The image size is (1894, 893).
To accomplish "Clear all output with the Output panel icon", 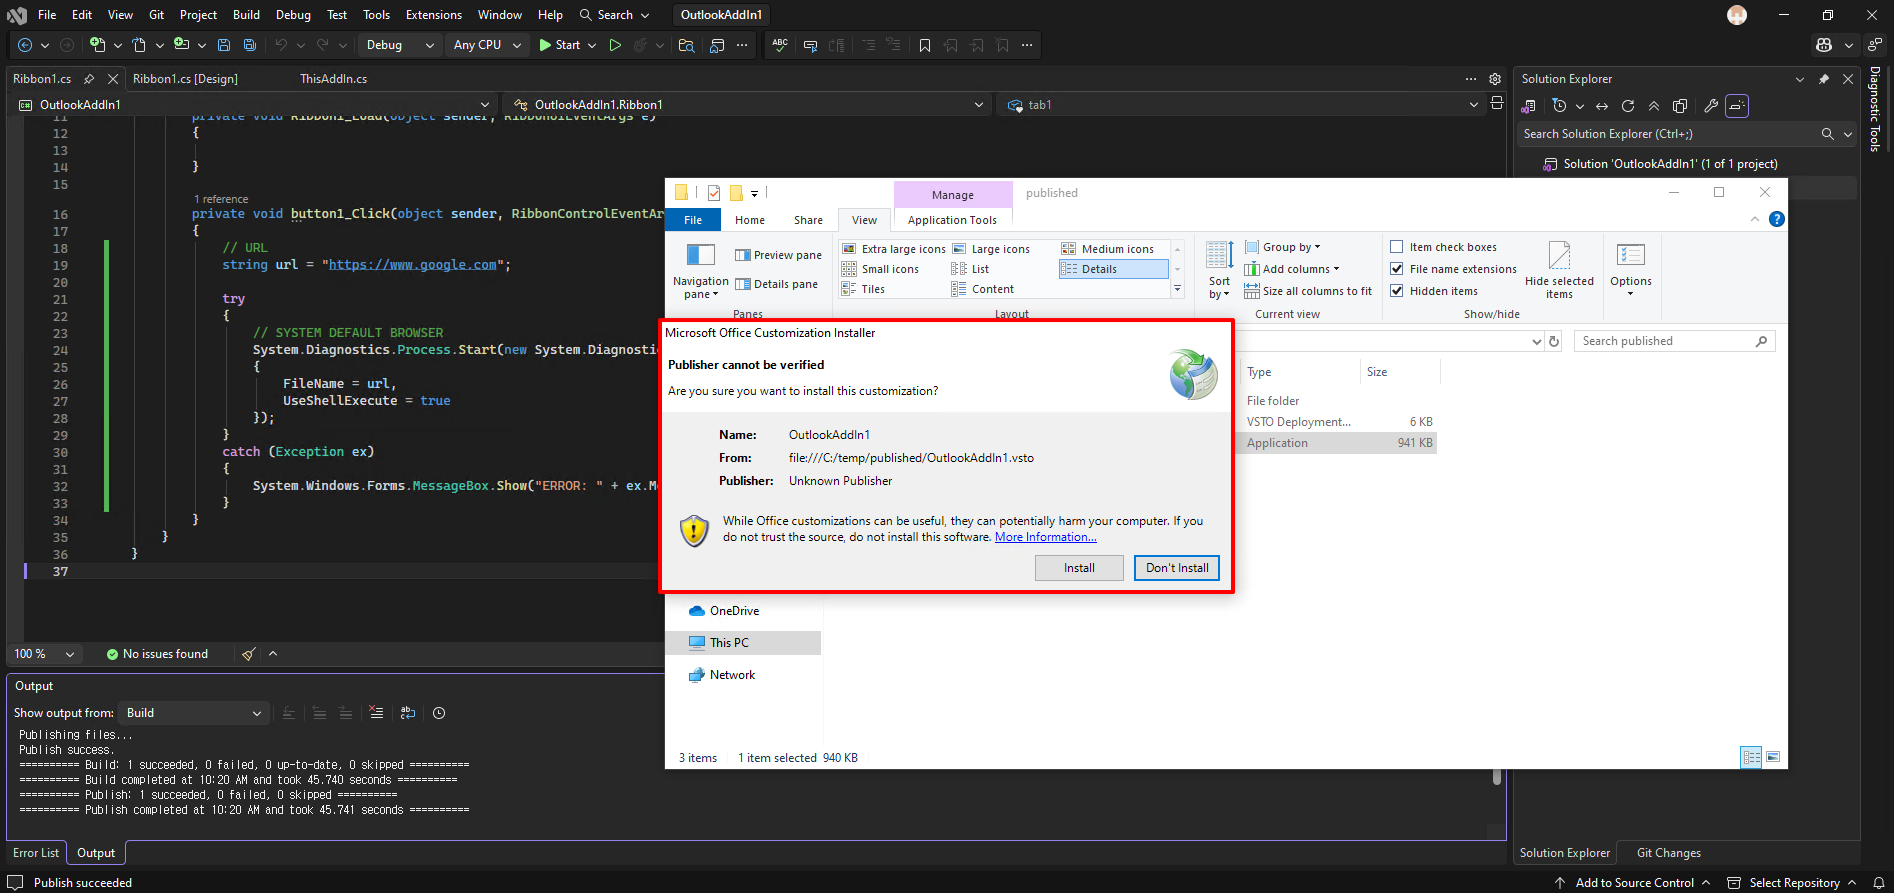I will coord(376,713).
